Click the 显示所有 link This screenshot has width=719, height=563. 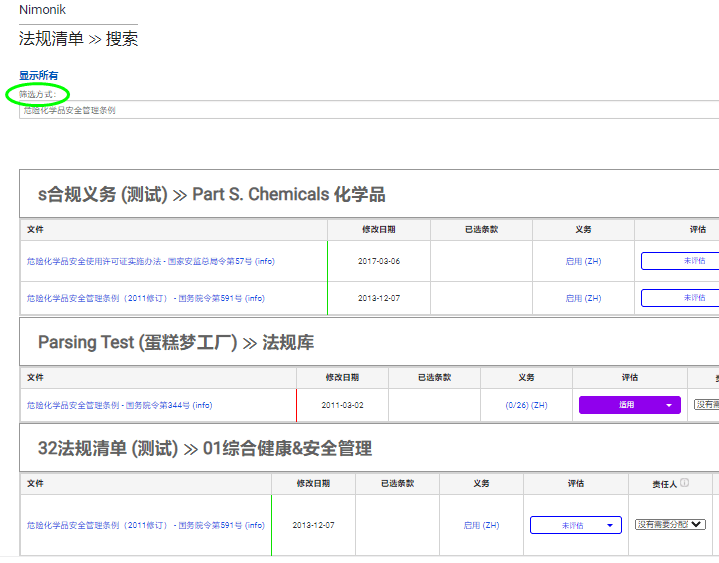point(39,76)
